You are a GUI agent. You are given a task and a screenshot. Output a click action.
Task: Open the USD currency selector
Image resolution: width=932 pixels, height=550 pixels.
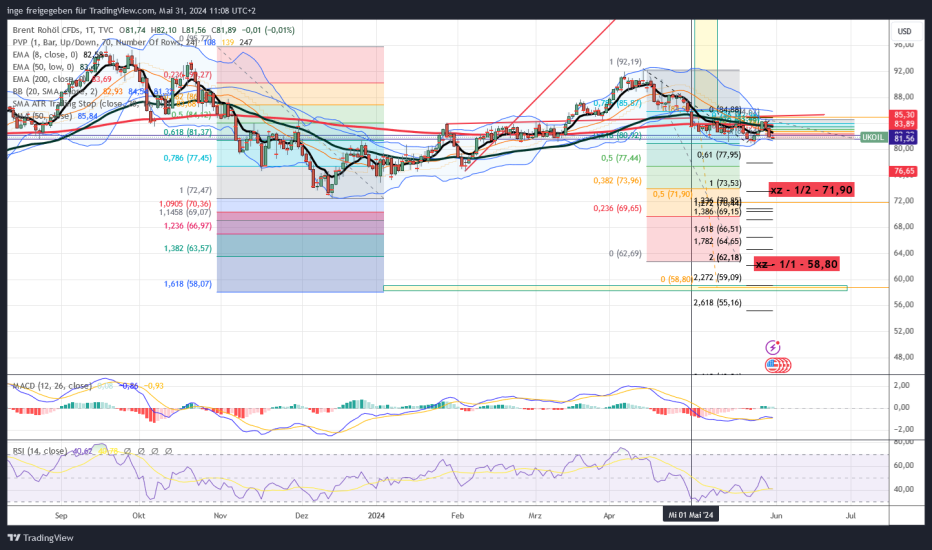(x=904, y=31)
